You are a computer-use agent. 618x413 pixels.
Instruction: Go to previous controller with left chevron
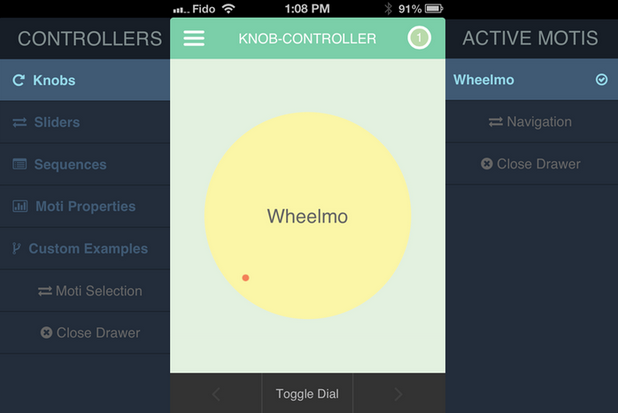[x=216, y=394]
